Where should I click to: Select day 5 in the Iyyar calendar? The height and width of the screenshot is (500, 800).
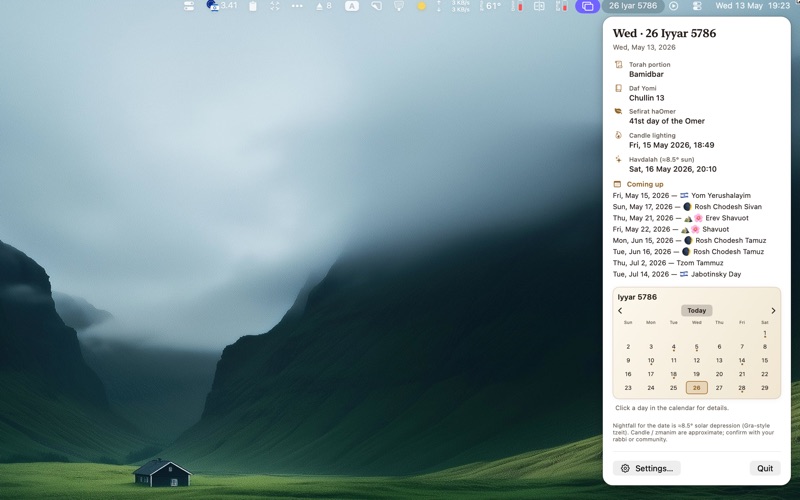coord(696,347)
